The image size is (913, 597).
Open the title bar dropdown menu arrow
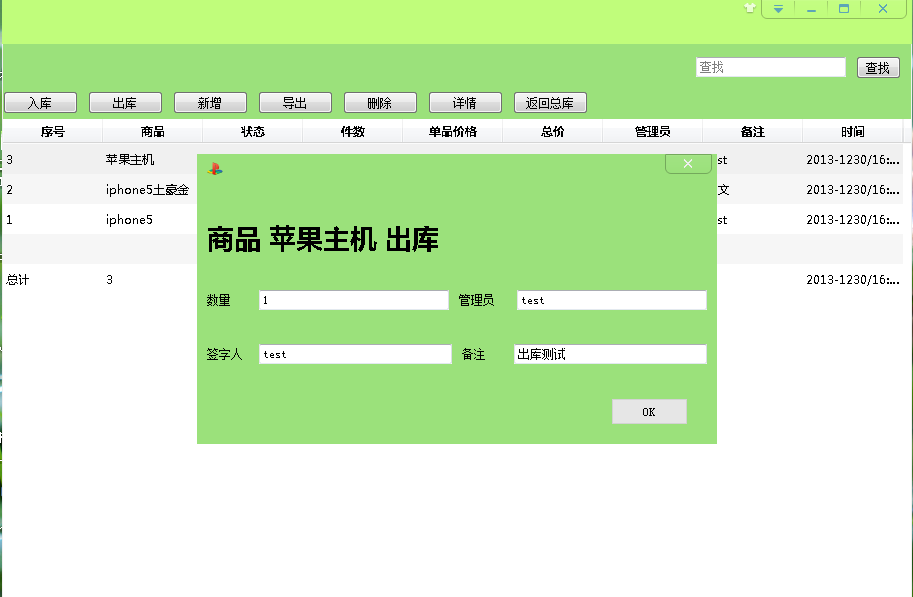coord(778,9)
